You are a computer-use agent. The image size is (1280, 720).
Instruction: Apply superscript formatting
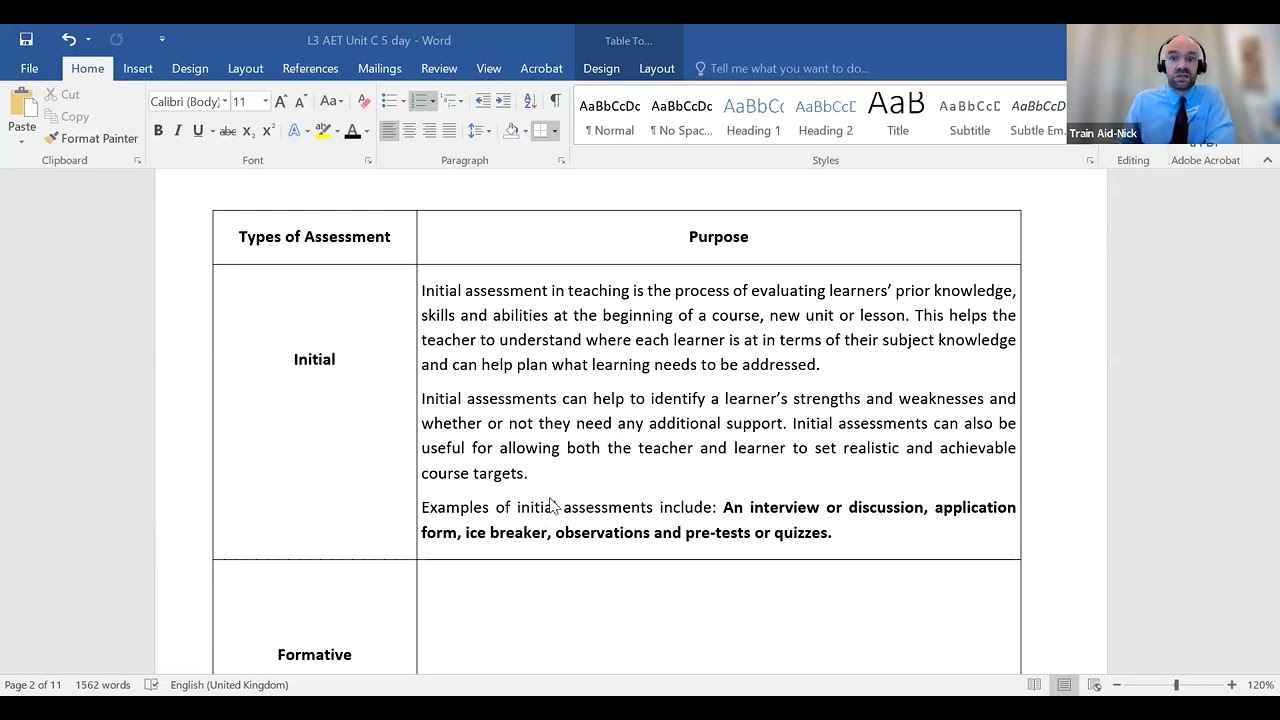click(268, 131)
